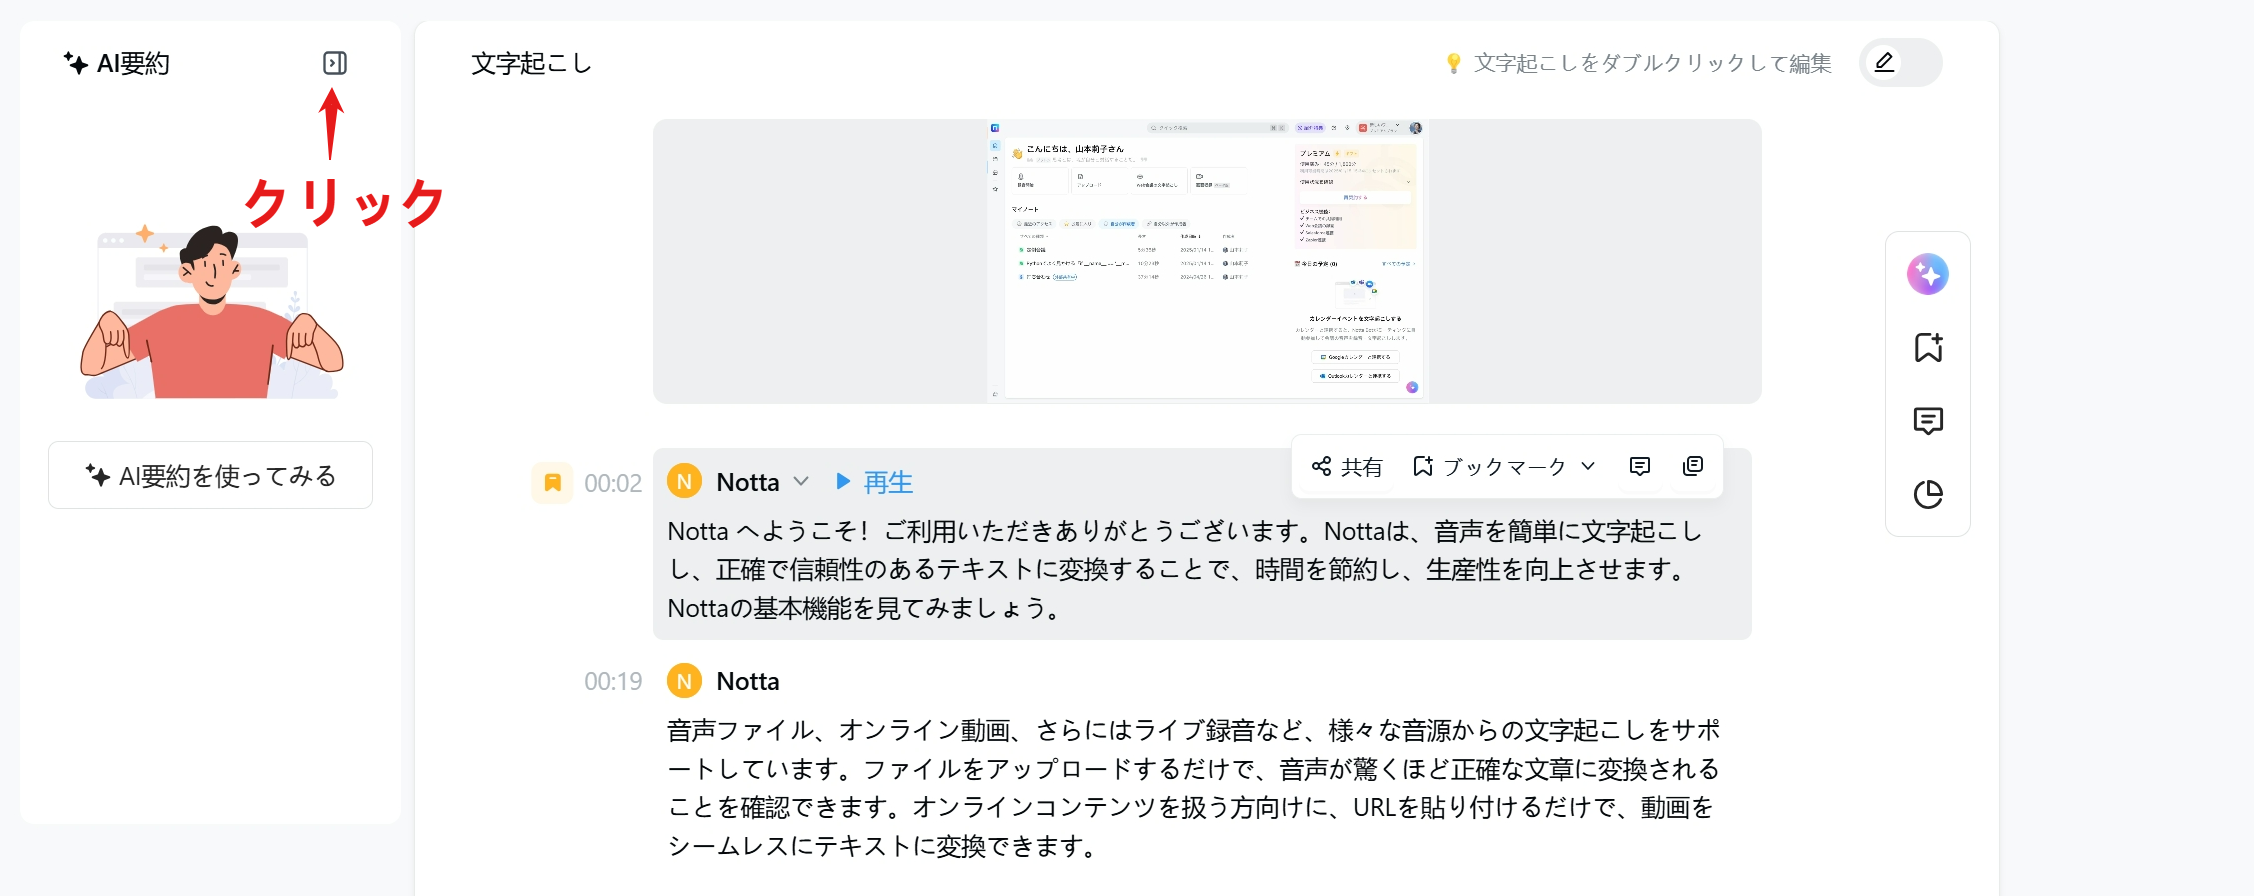Click the ブックマーク button in popup toolbar
The height and width of the screenshot is (896, 2254).
coord(1489,466)
